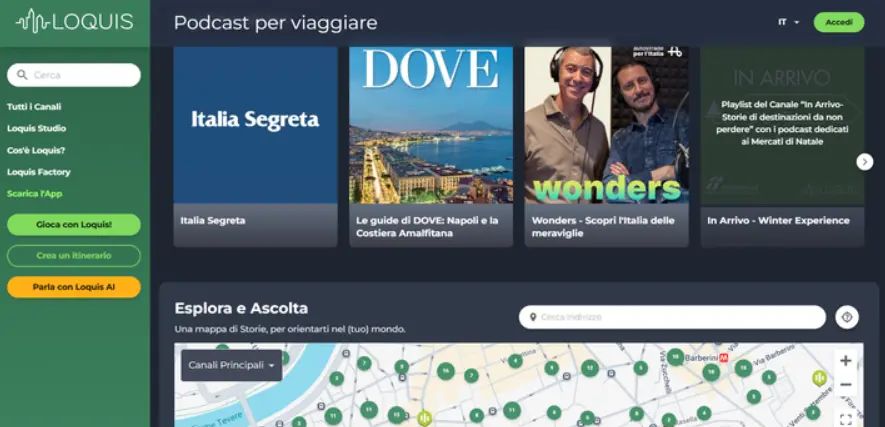Open Wonders - Scopri l'Italia delle meraviglie title

coord(603,227)
